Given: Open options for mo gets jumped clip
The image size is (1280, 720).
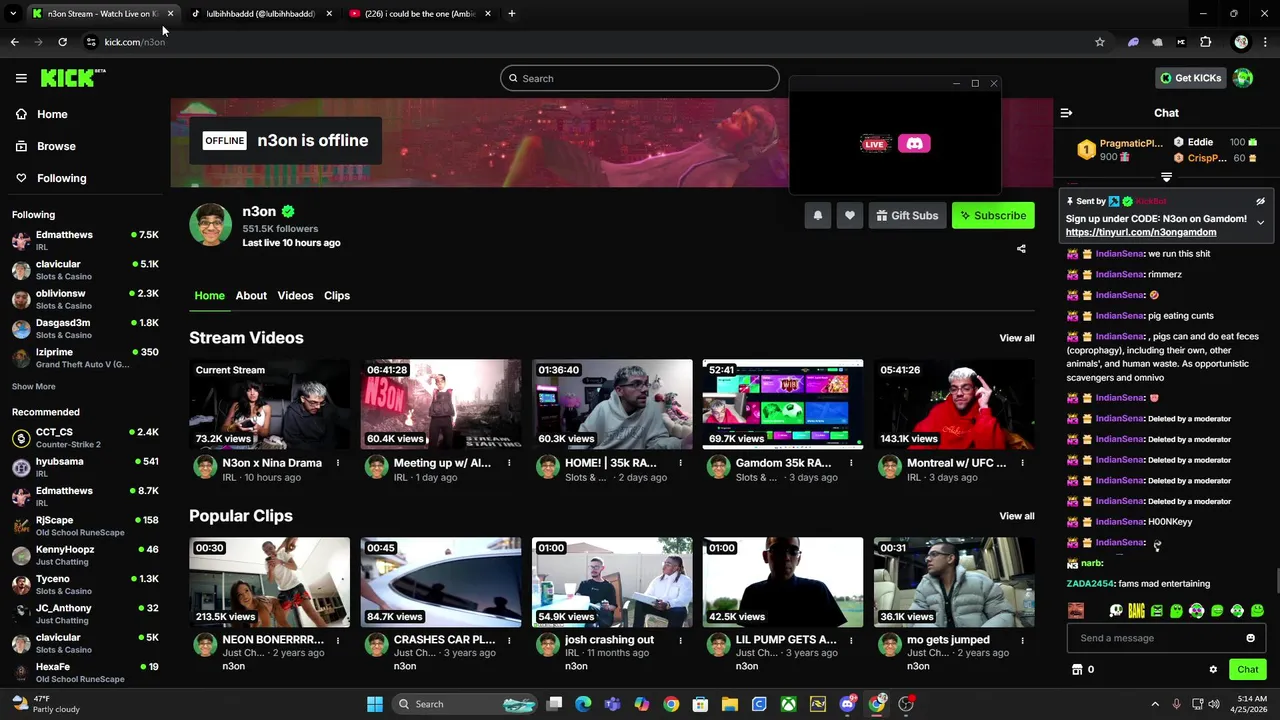Looking at the screenshot, I should [x=1021, y=640].
